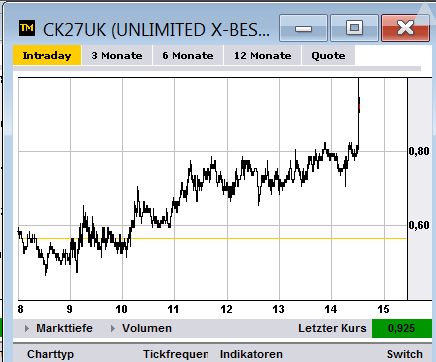Click the 12 hour label on time axis

click(x=226, y=309)
